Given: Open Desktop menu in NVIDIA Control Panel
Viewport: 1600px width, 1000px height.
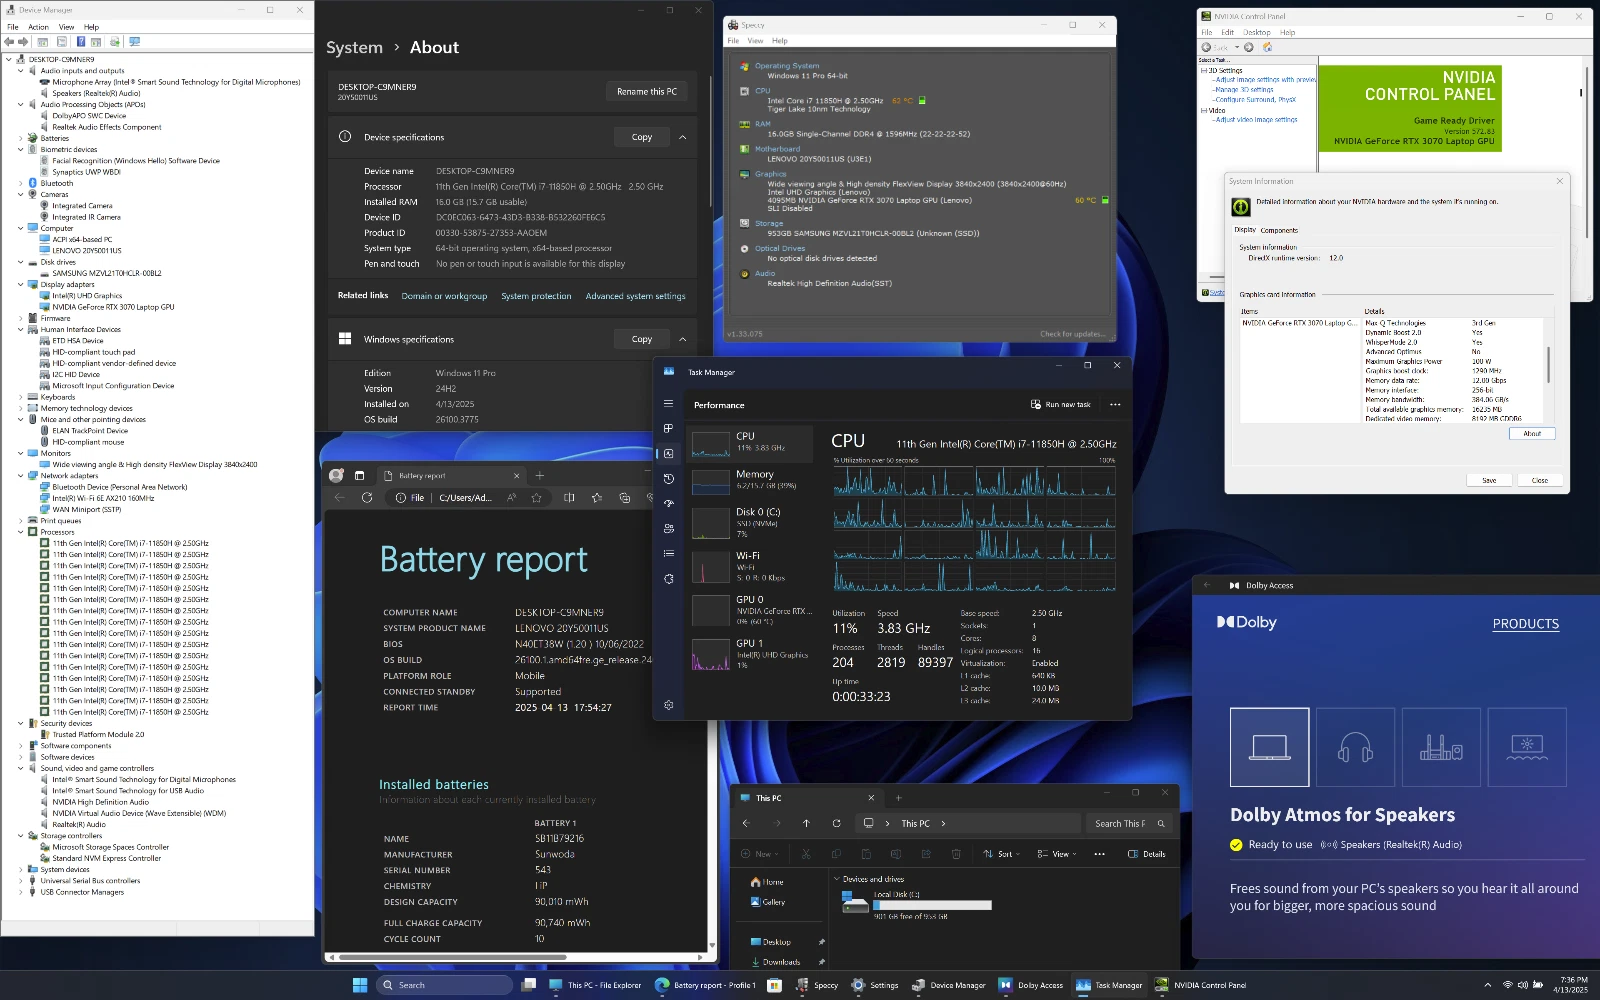Looking at the screenshot, I should pos(1257,32).
